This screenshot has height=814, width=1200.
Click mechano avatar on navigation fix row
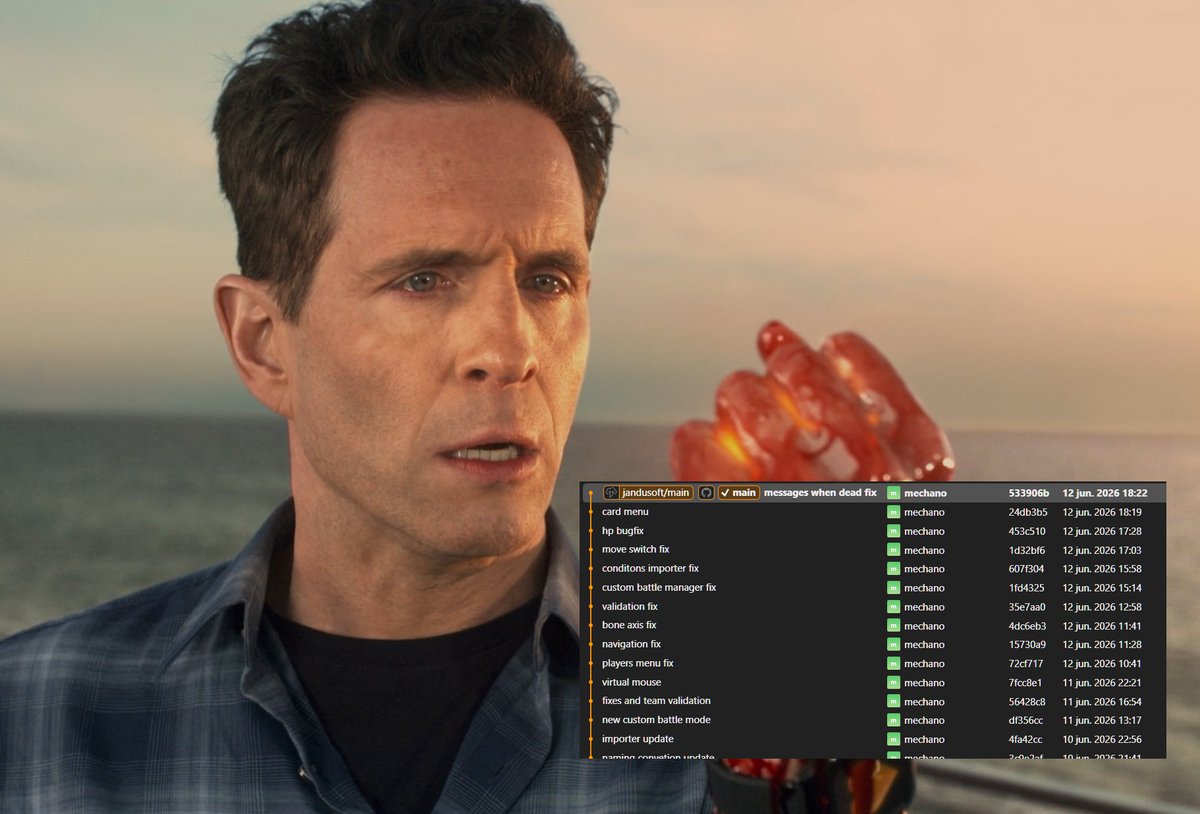pyautogui.click(x=893, y=645)
